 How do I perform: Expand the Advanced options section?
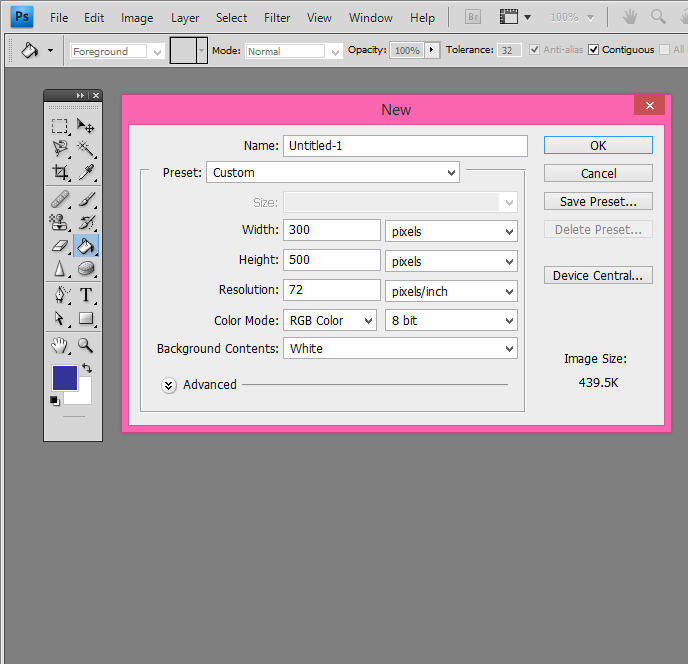click(168, 385)
